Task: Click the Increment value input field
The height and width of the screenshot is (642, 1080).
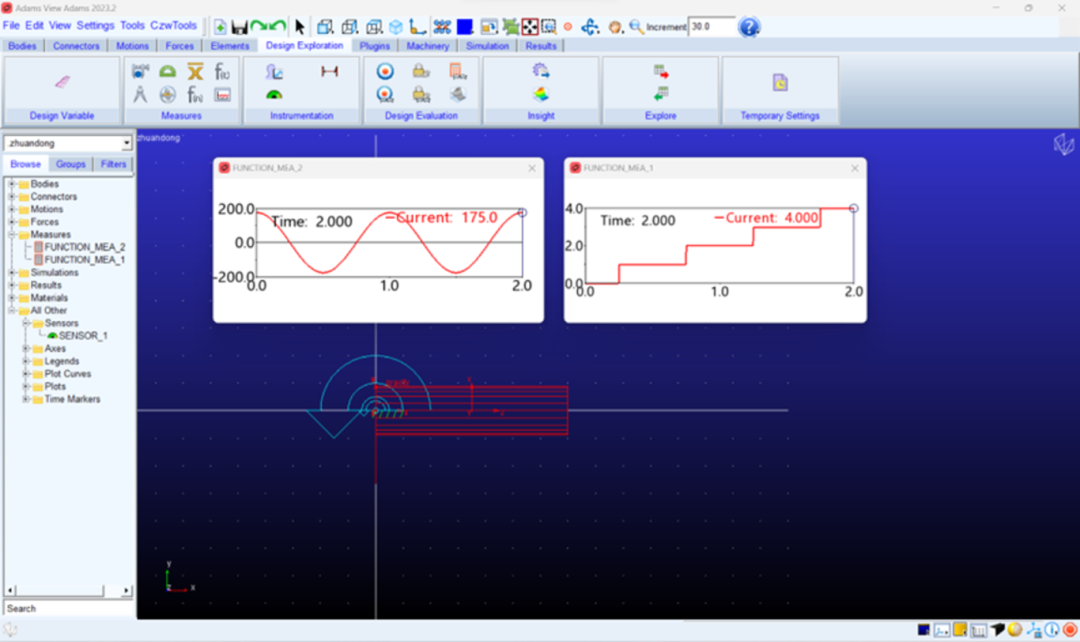Action: coord(712,27)
